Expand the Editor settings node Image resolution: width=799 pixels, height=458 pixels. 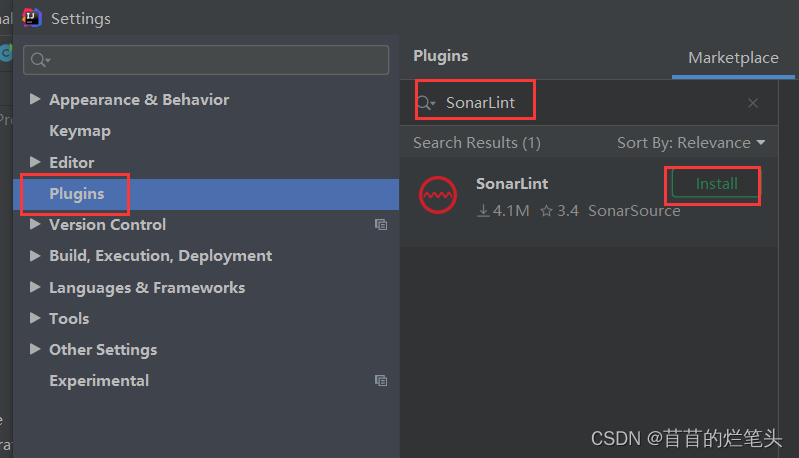coord(35,162)
